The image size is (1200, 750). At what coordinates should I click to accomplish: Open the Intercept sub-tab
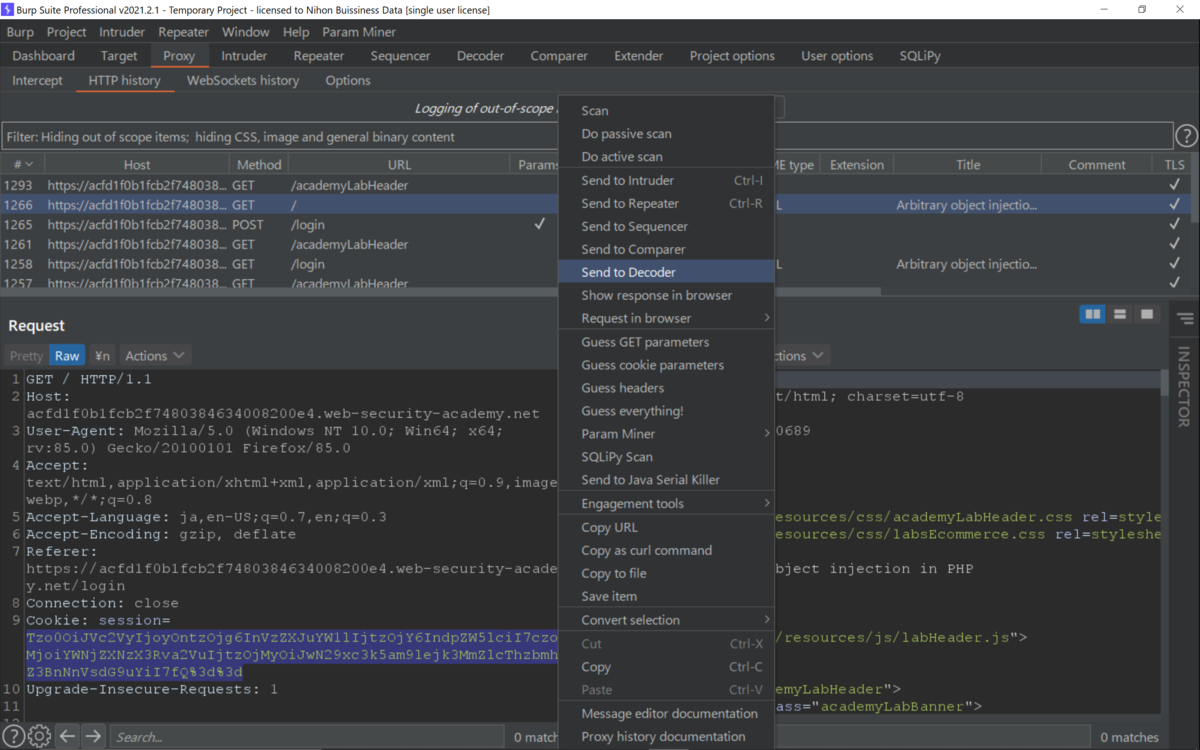point(37,80)
